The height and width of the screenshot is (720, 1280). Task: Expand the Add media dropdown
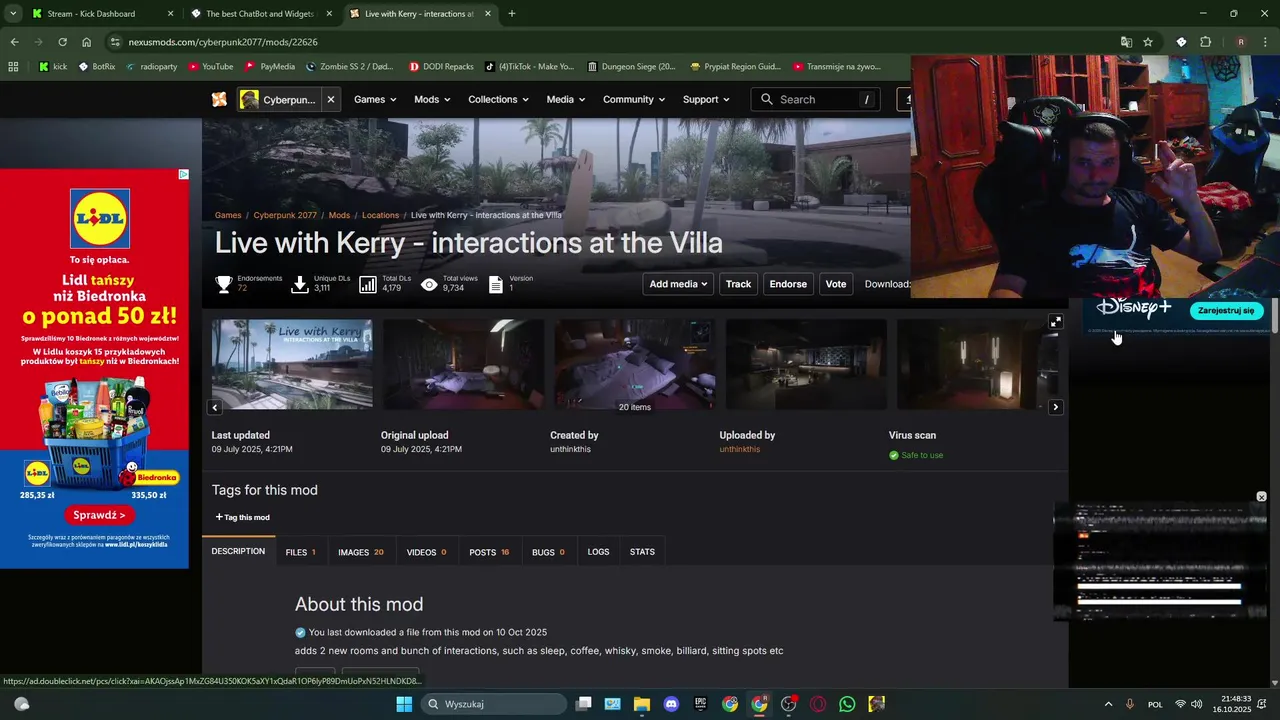(678, 284)
